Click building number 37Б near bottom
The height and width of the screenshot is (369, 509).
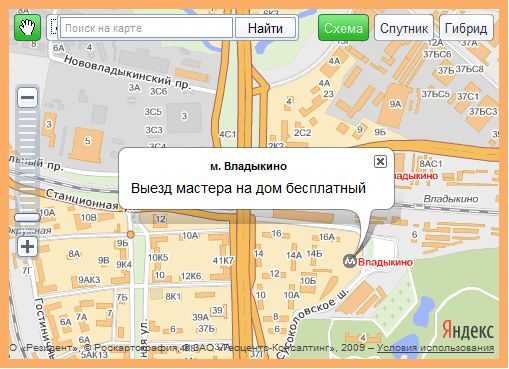(207, 329)
